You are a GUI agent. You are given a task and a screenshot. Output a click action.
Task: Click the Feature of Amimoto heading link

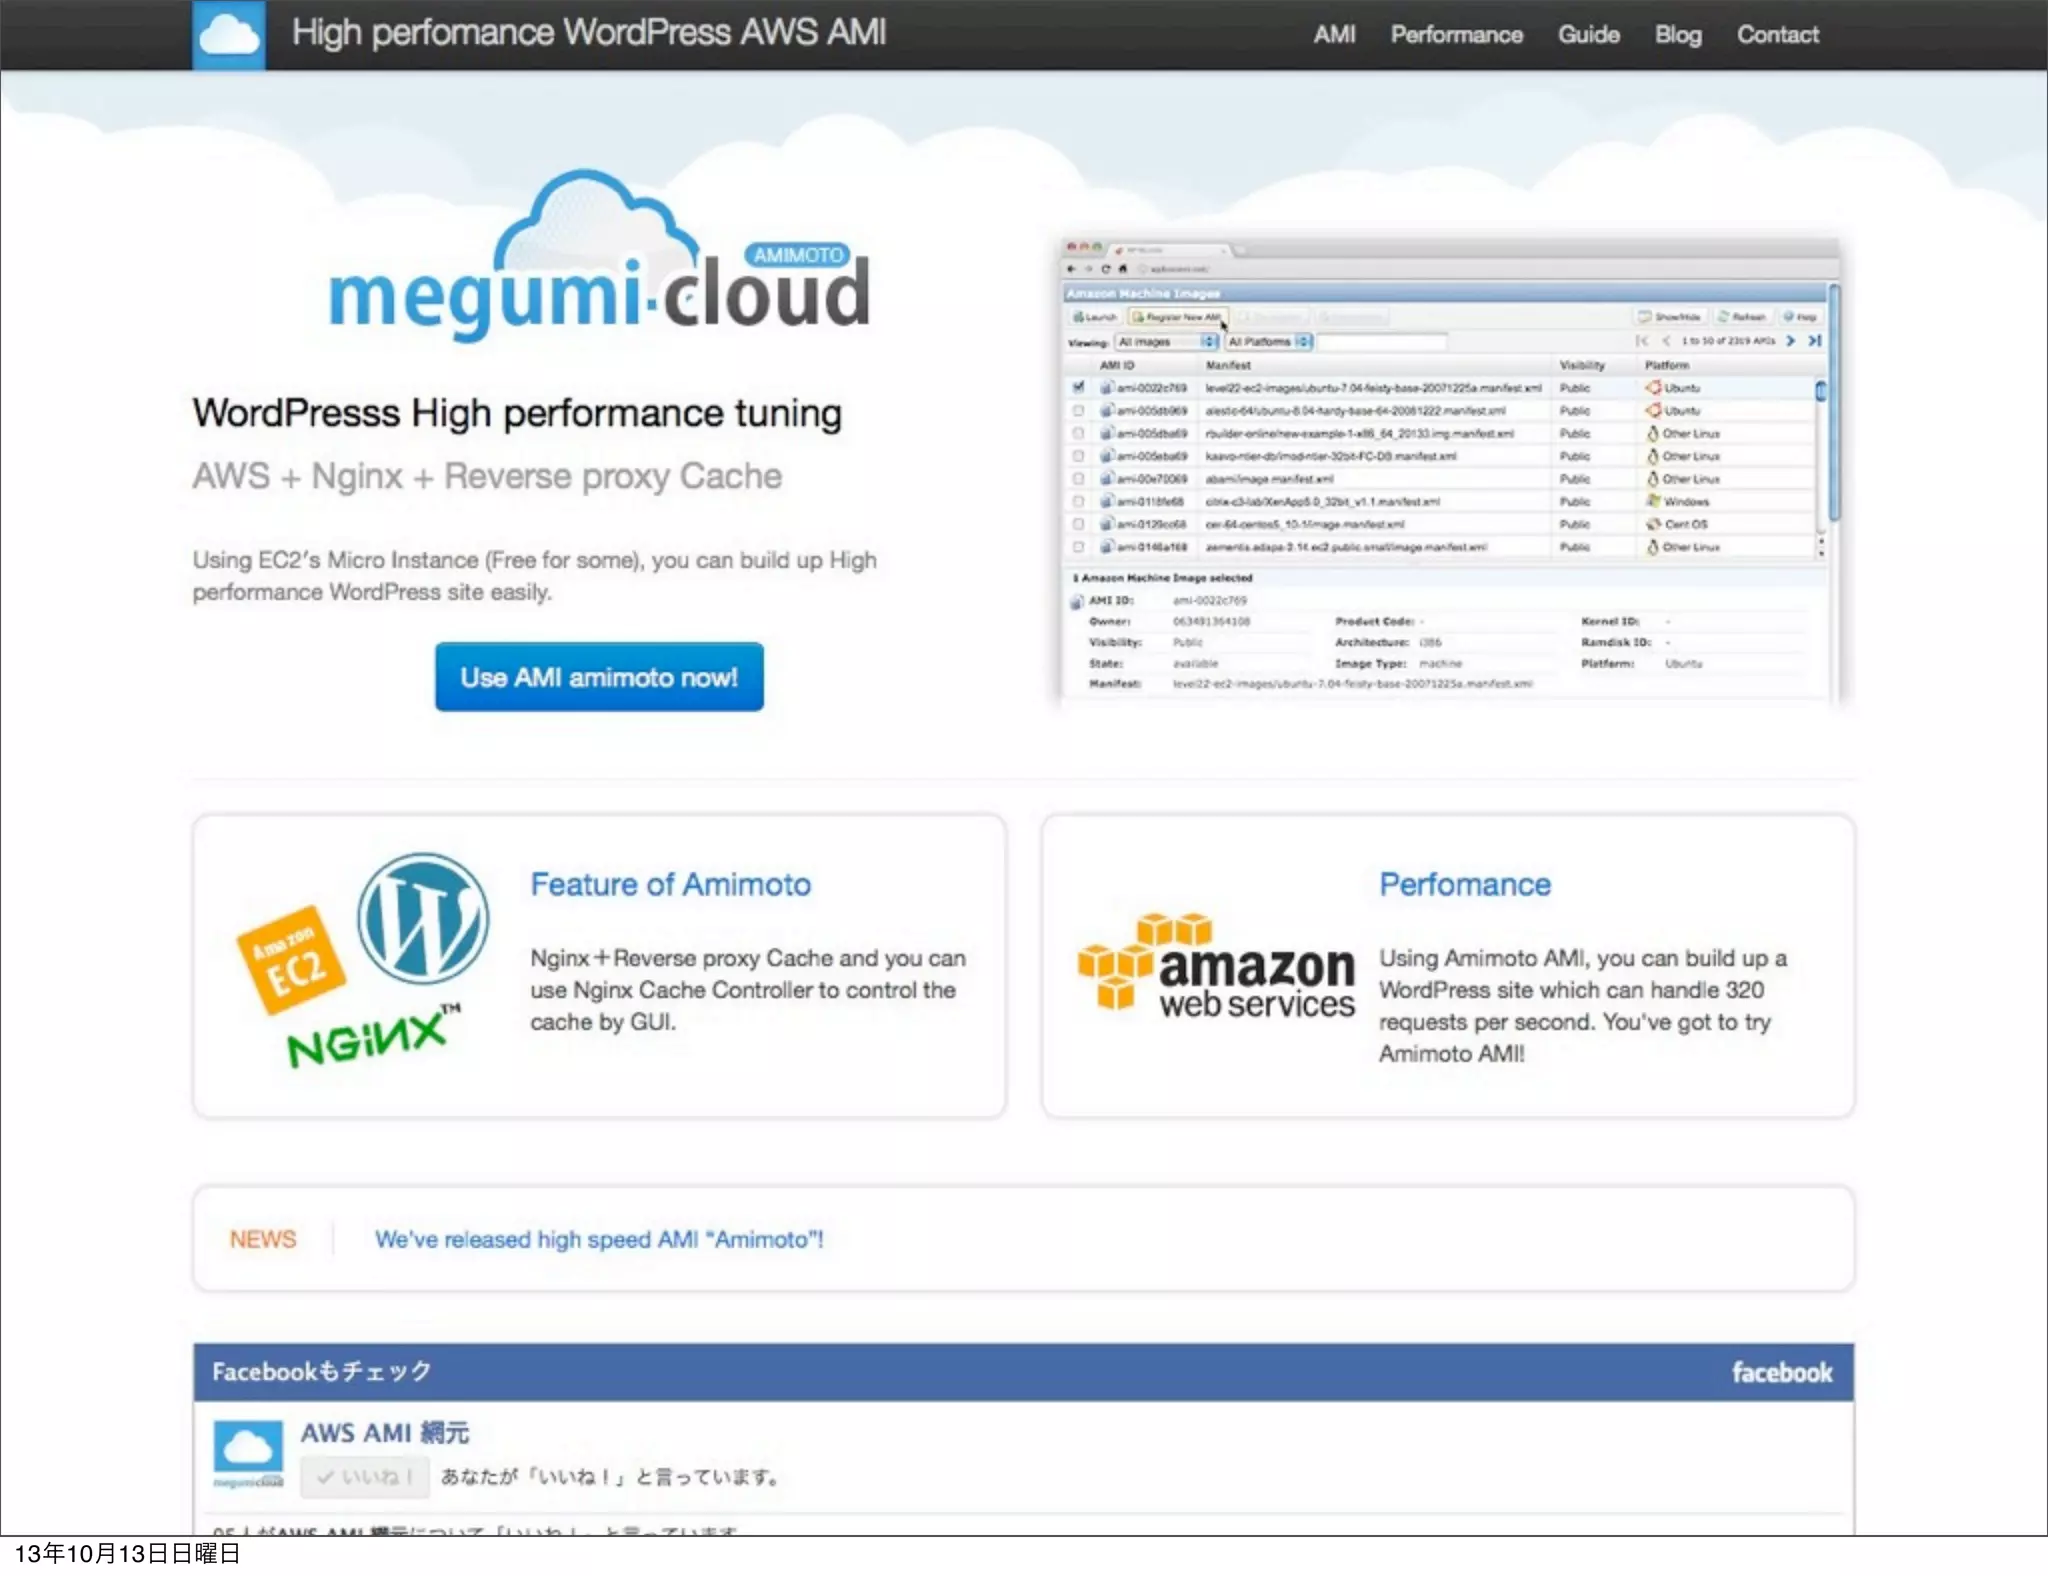coord(670,884)
